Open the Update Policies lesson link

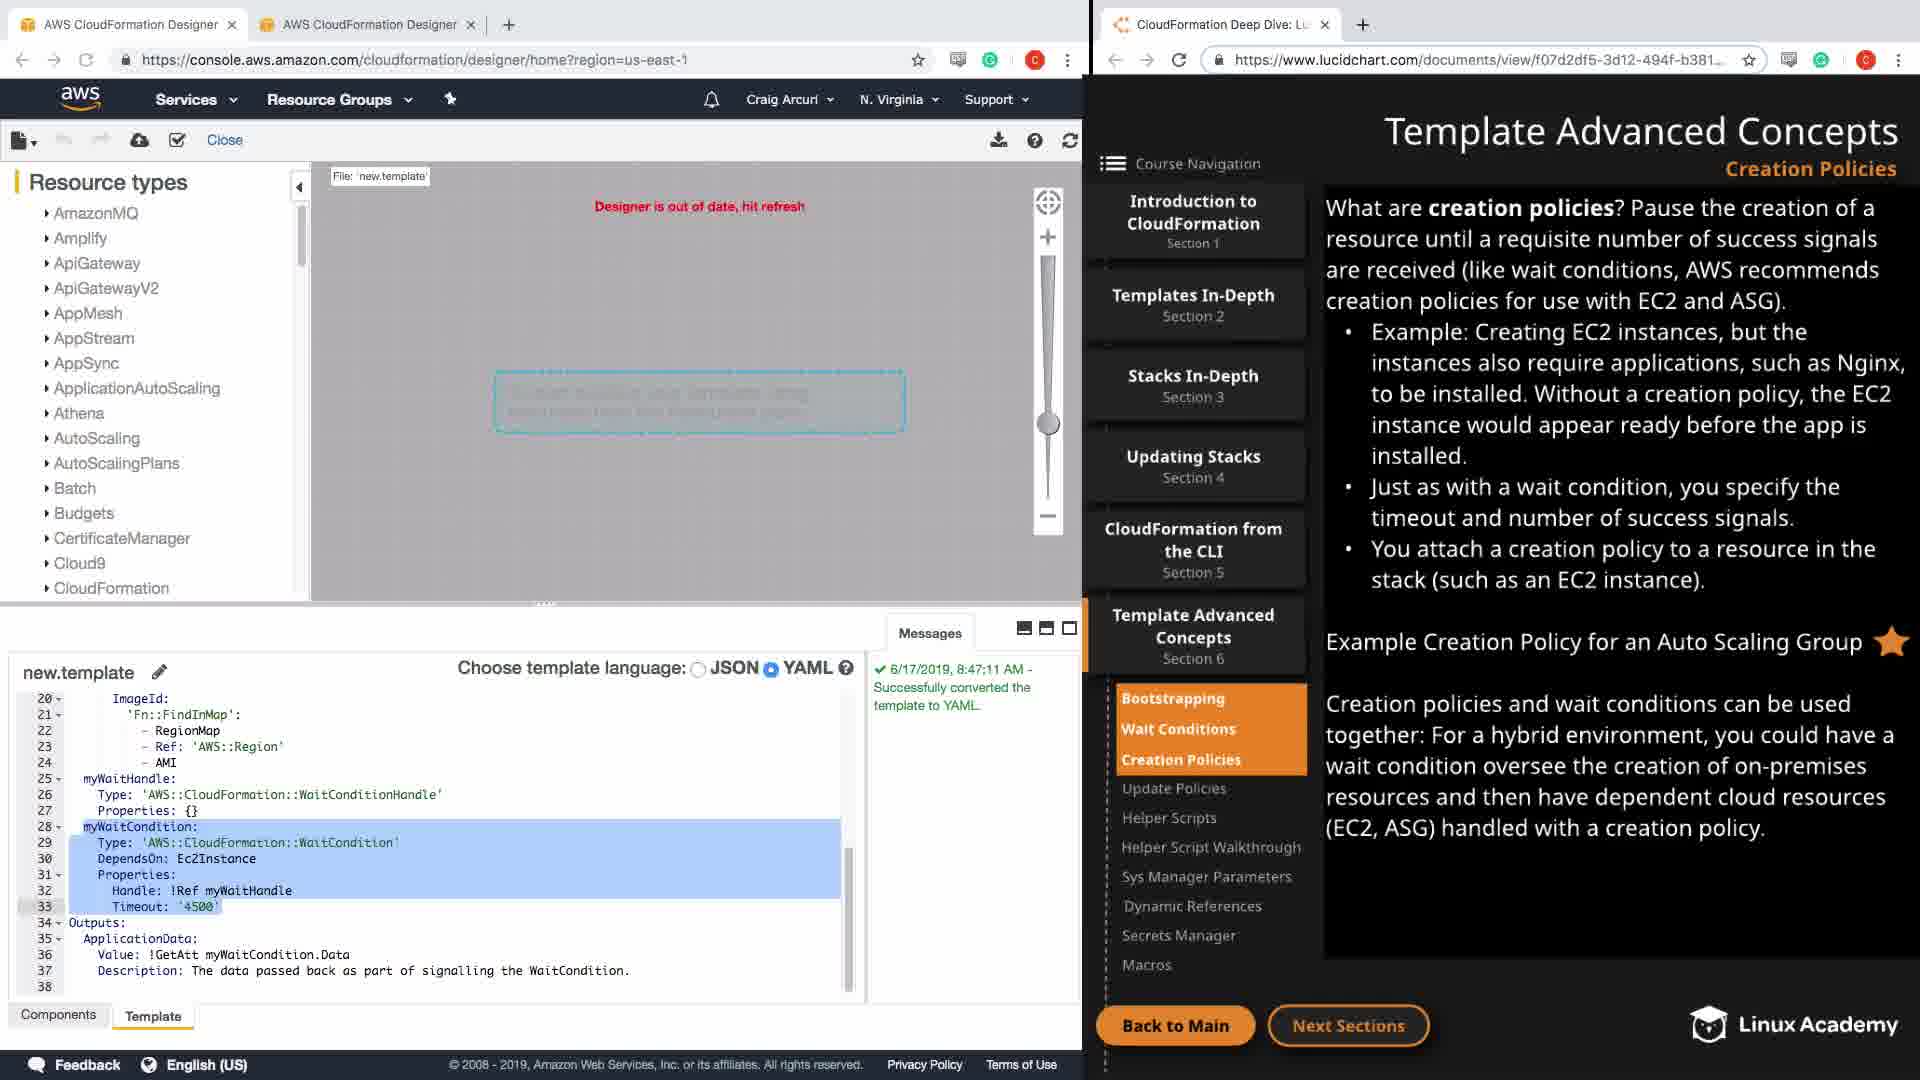coord(1173,788)
